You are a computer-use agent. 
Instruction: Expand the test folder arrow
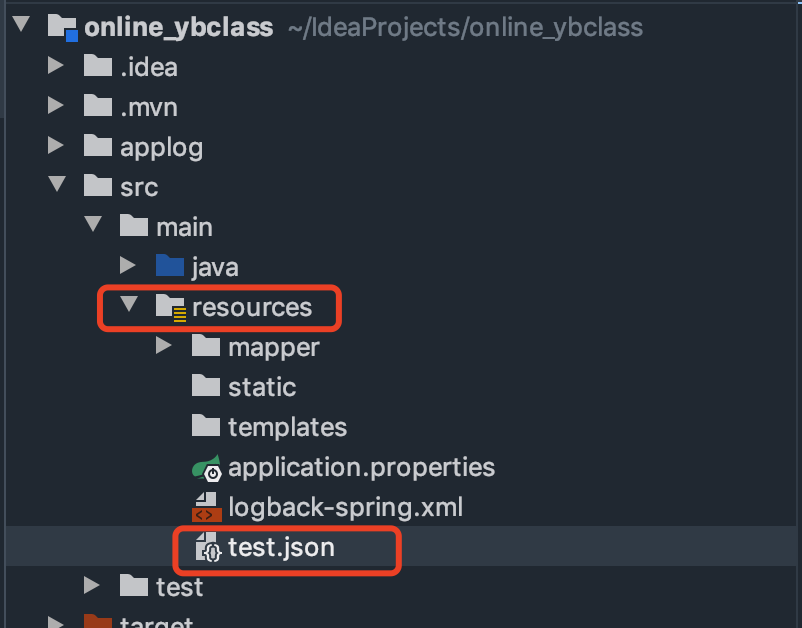tap(92, 585)
